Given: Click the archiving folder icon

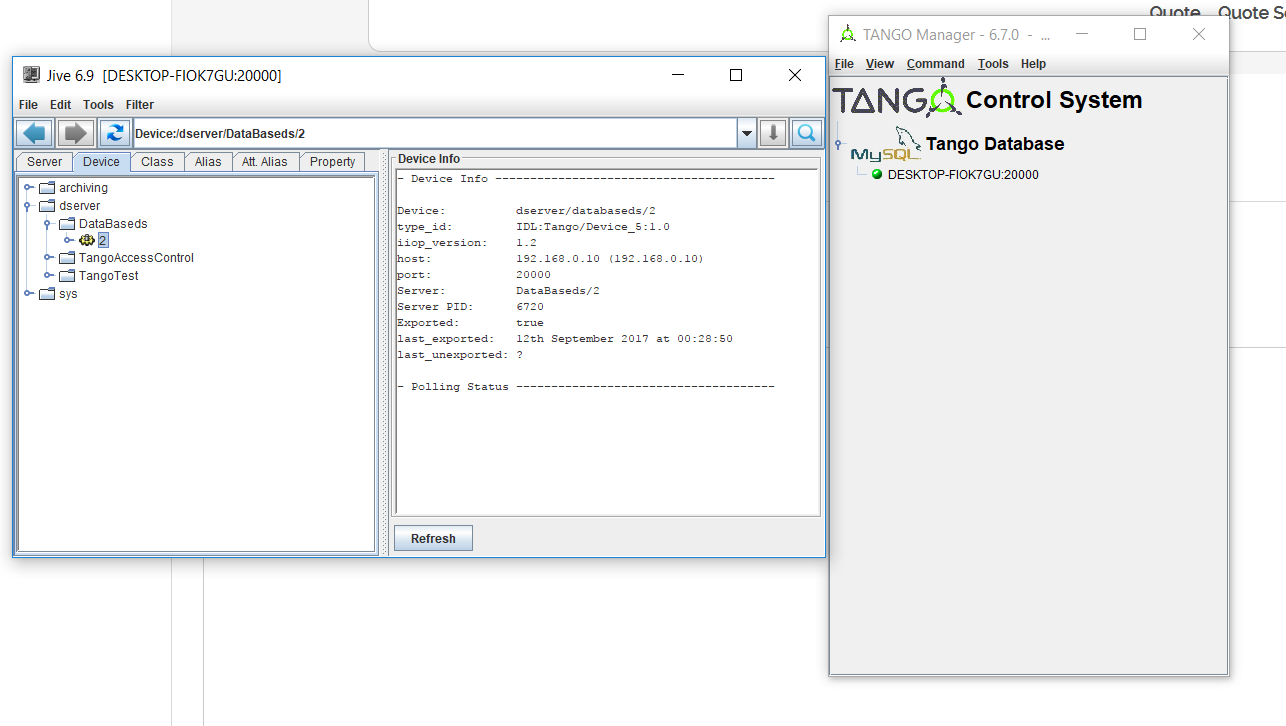Looking at the screenshot, I should point(47,188).
